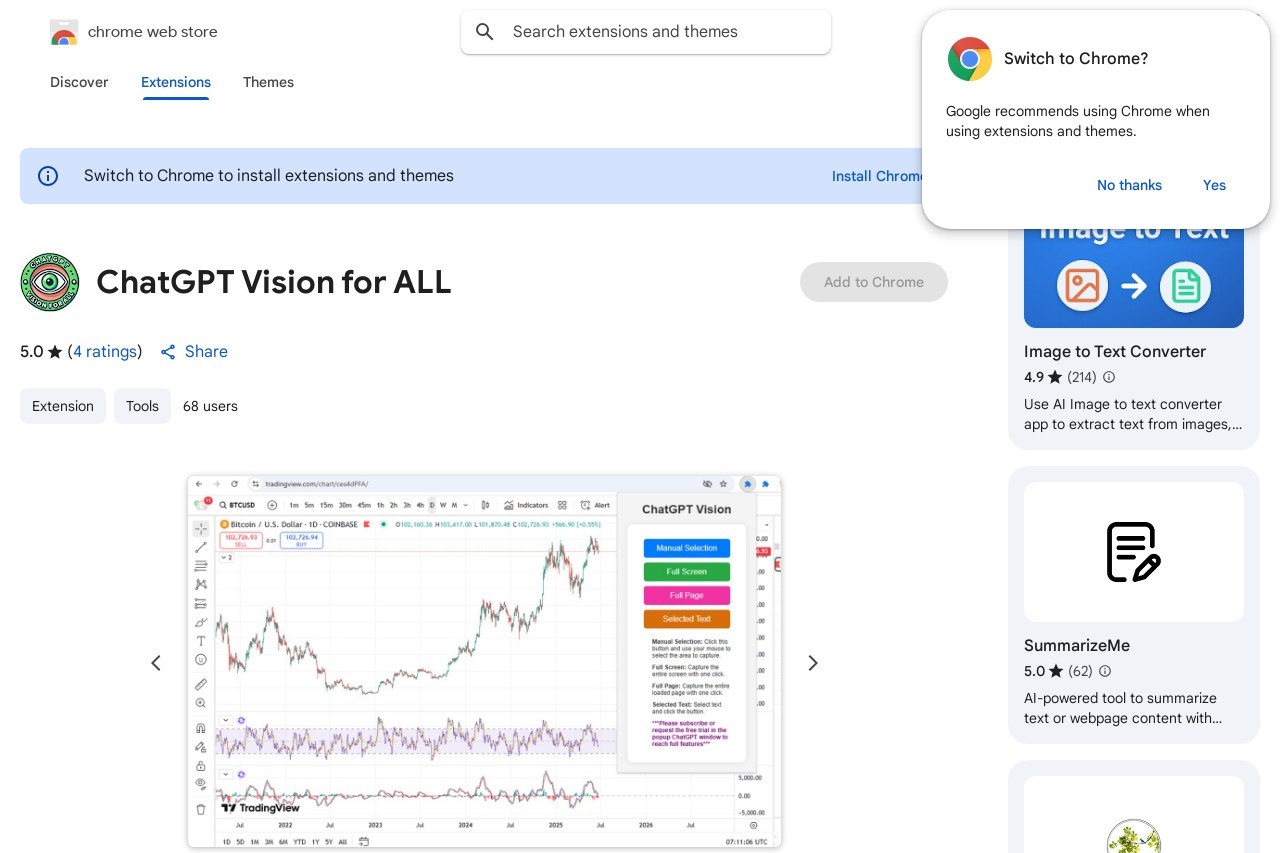1280x853 pixels.
Task: Click No thanks in the popup
Action: [1129, 185]
